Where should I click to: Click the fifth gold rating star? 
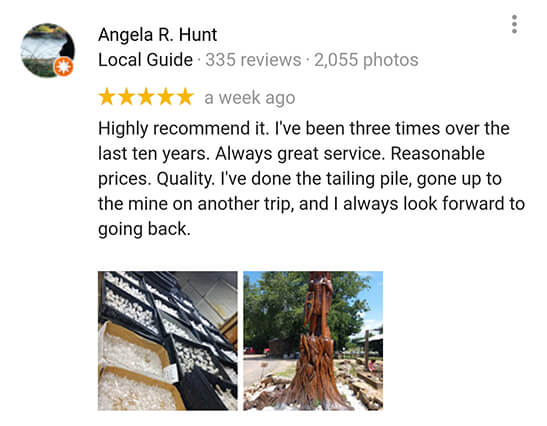[x=185, y=97]
